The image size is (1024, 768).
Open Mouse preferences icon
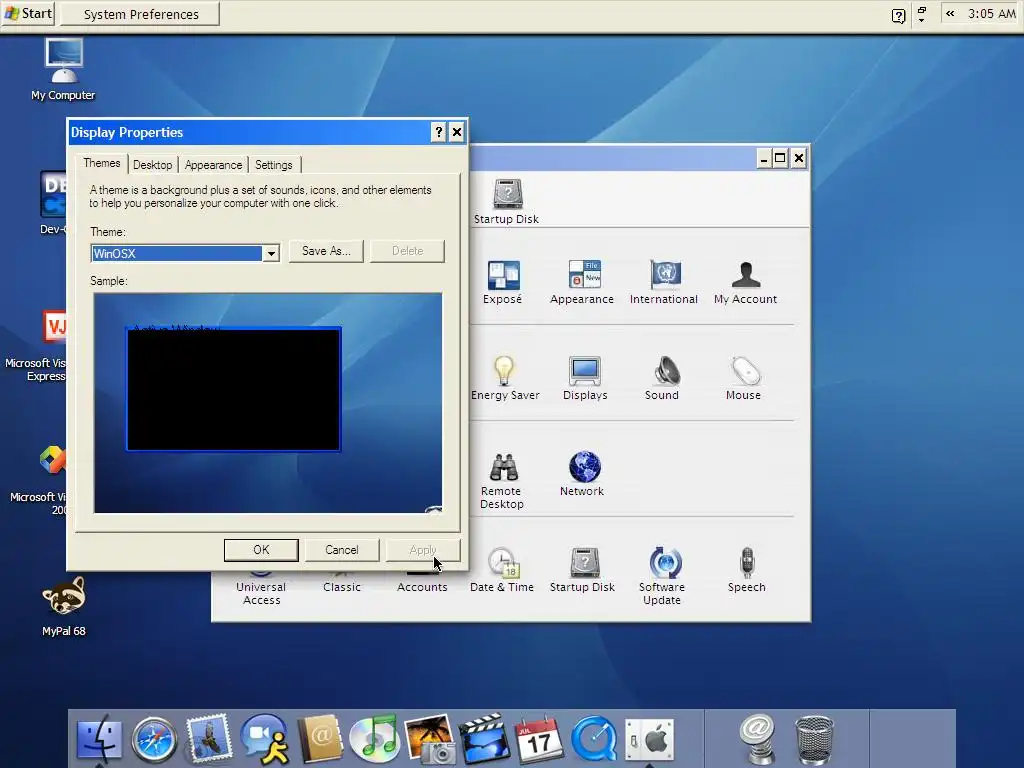[x=745, y=371]
